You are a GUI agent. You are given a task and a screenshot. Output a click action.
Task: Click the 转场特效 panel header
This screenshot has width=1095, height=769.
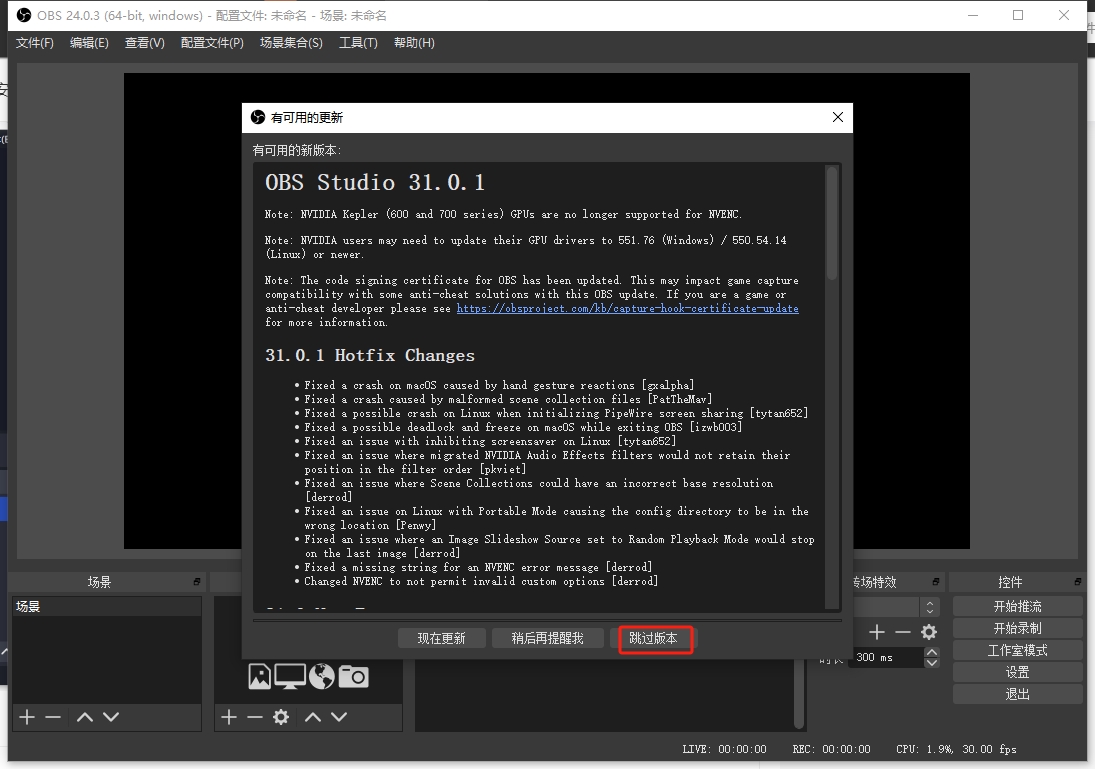874,582
